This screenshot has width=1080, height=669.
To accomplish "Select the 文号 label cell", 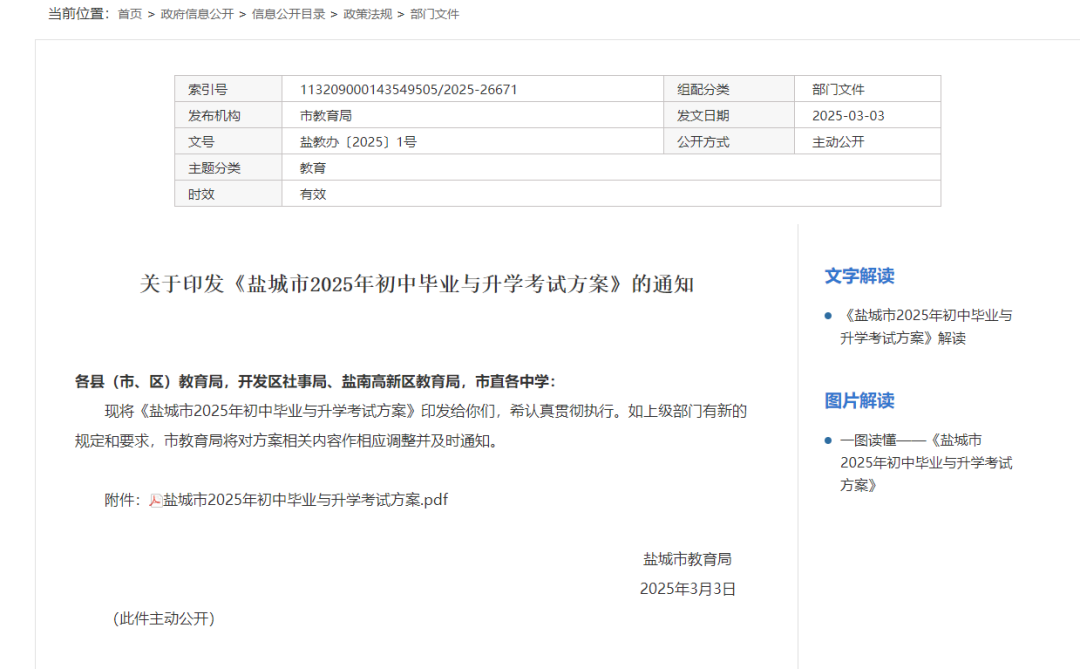I will coord(228,141).
